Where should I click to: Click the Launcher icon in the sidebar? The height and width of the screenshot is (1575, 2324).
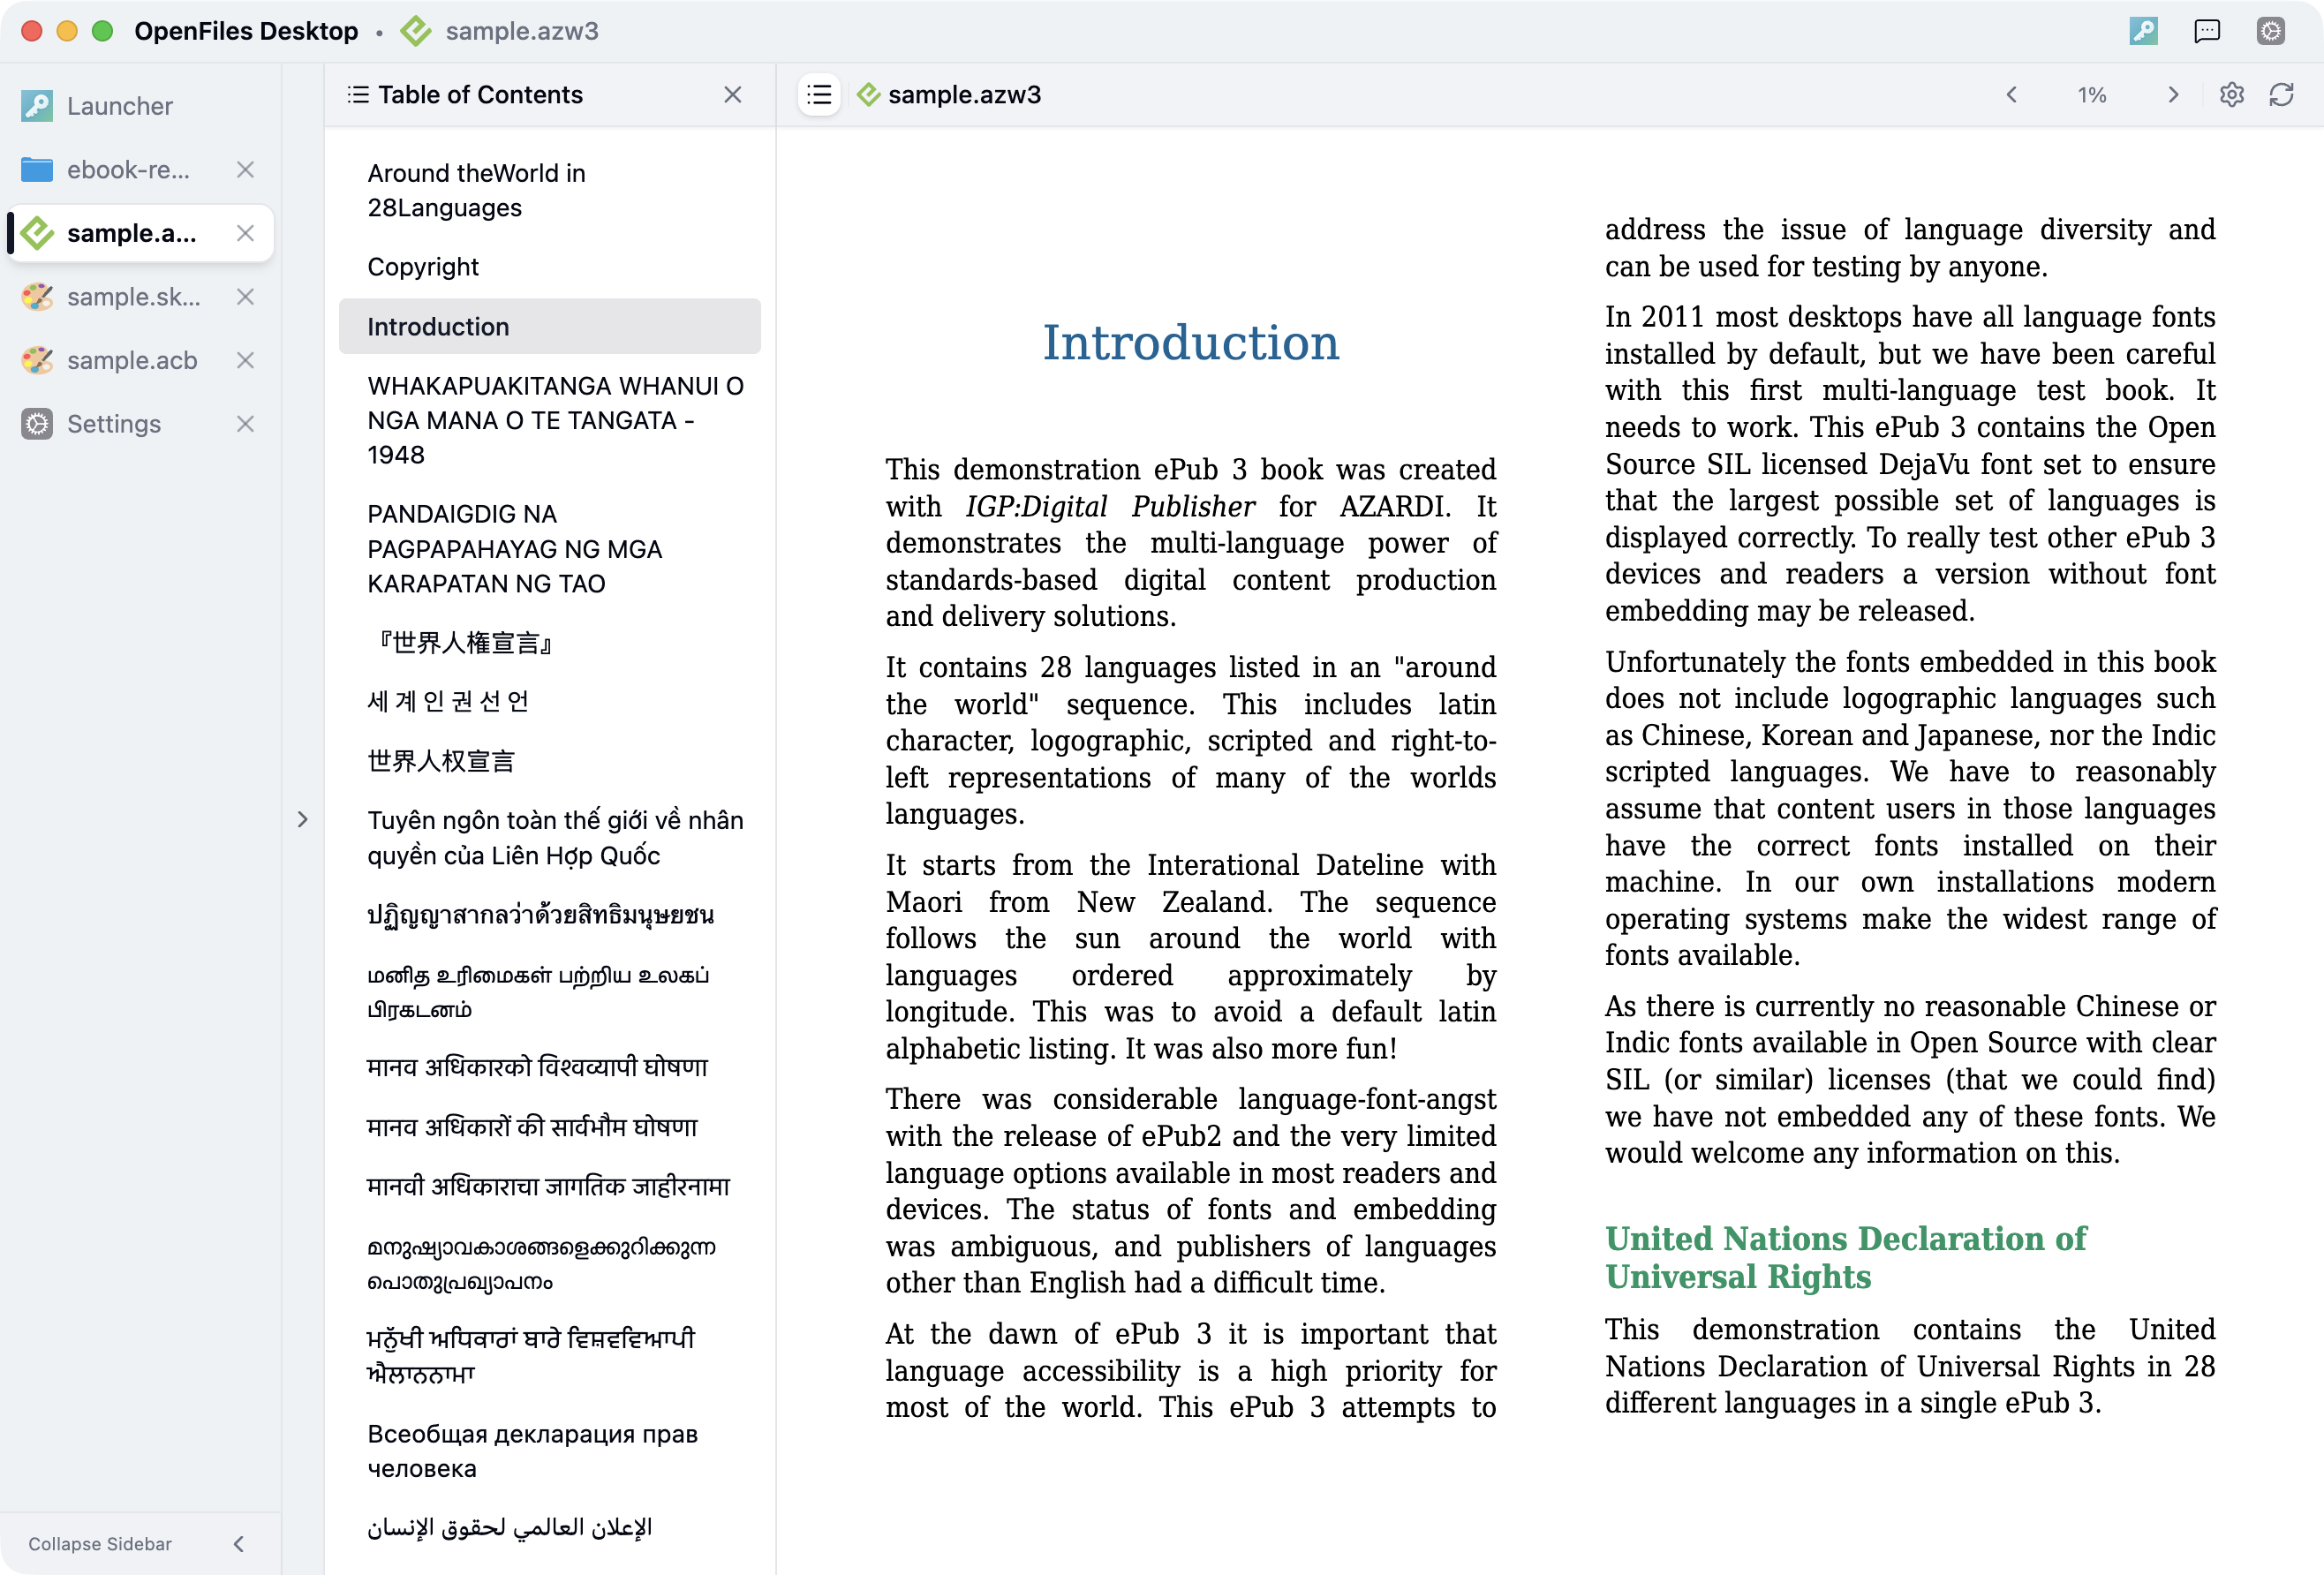[x=37, y=106]
